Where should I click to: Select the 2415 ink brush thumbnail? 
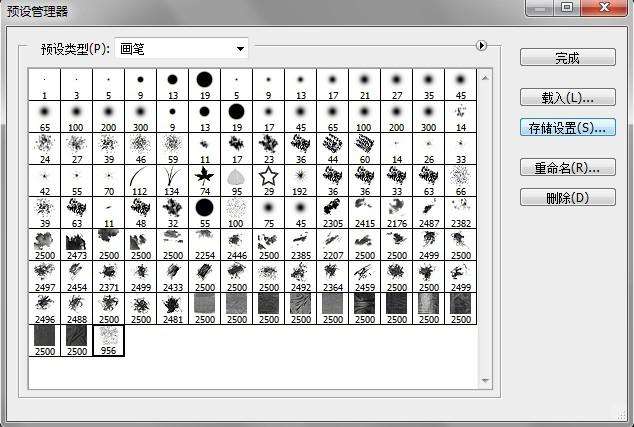click(x=365, y=212)
